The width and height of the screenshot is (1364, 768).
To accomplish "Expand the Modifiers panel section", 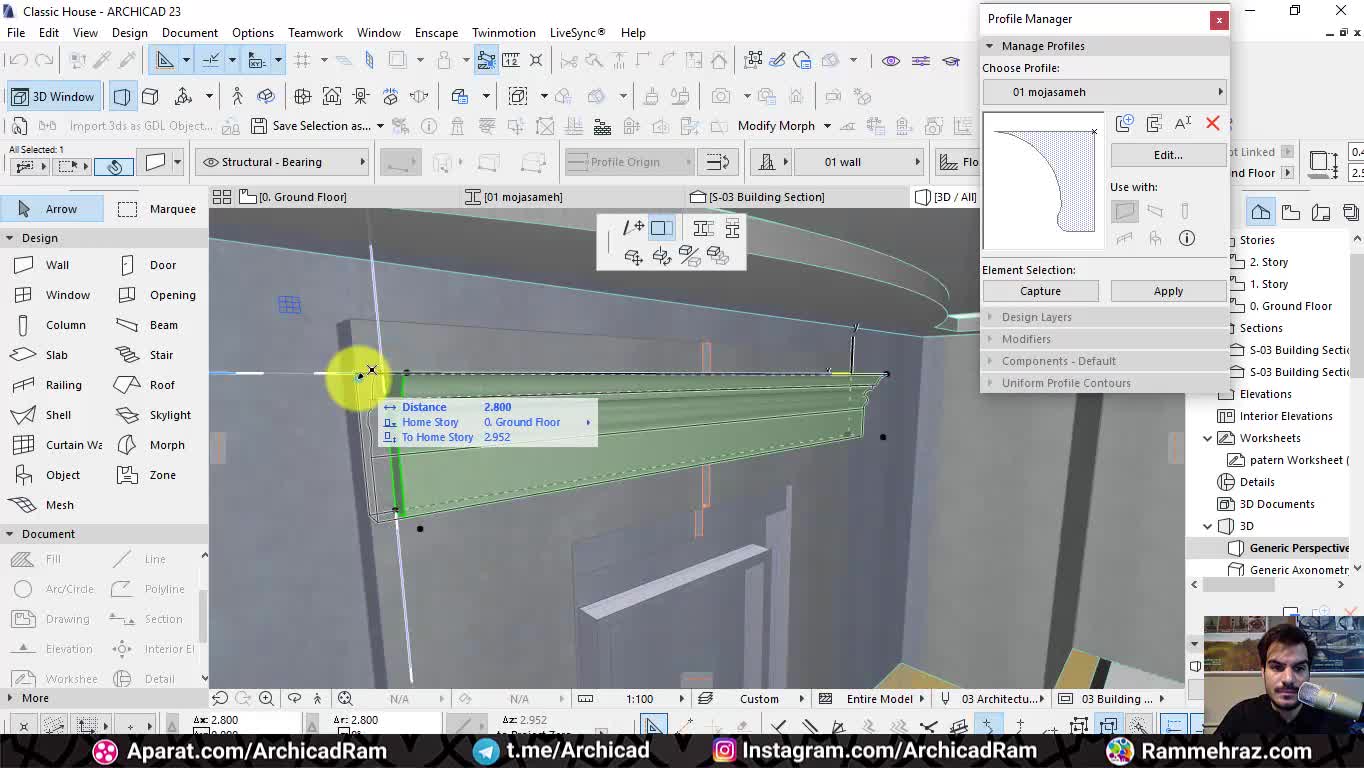I will [x=1026, y=339].
